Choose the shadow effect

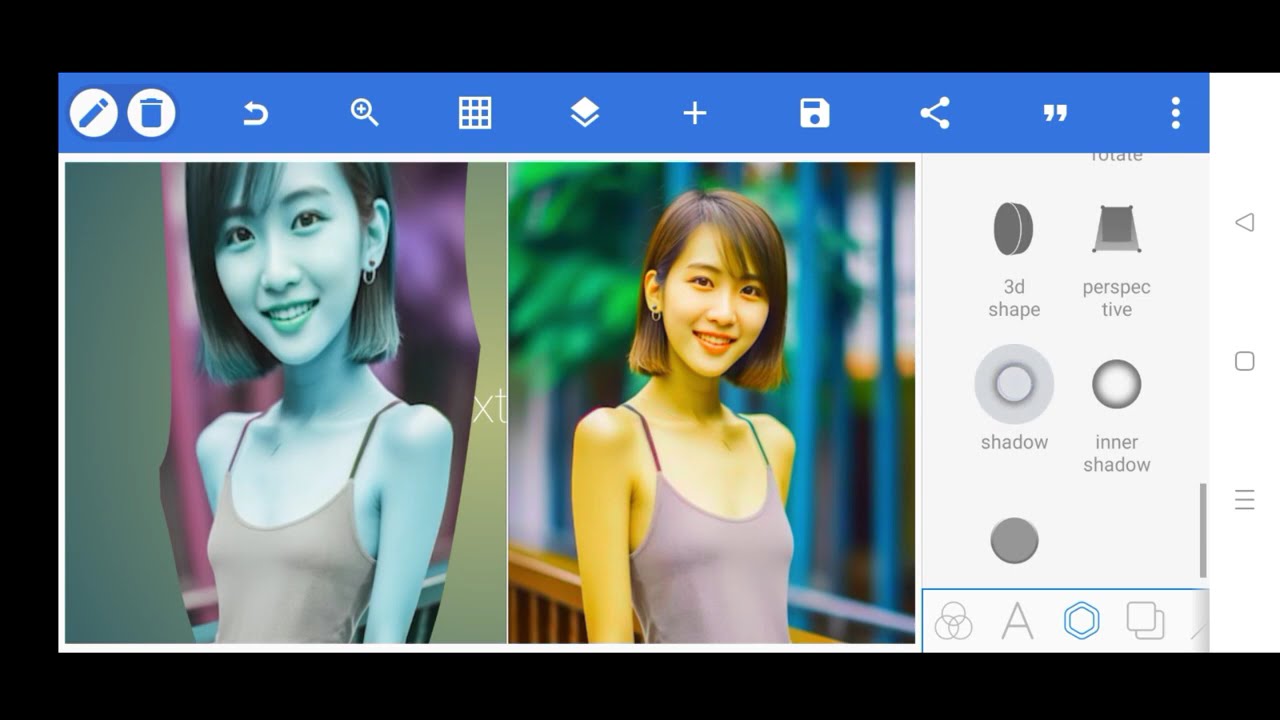tap(1014, 384)
